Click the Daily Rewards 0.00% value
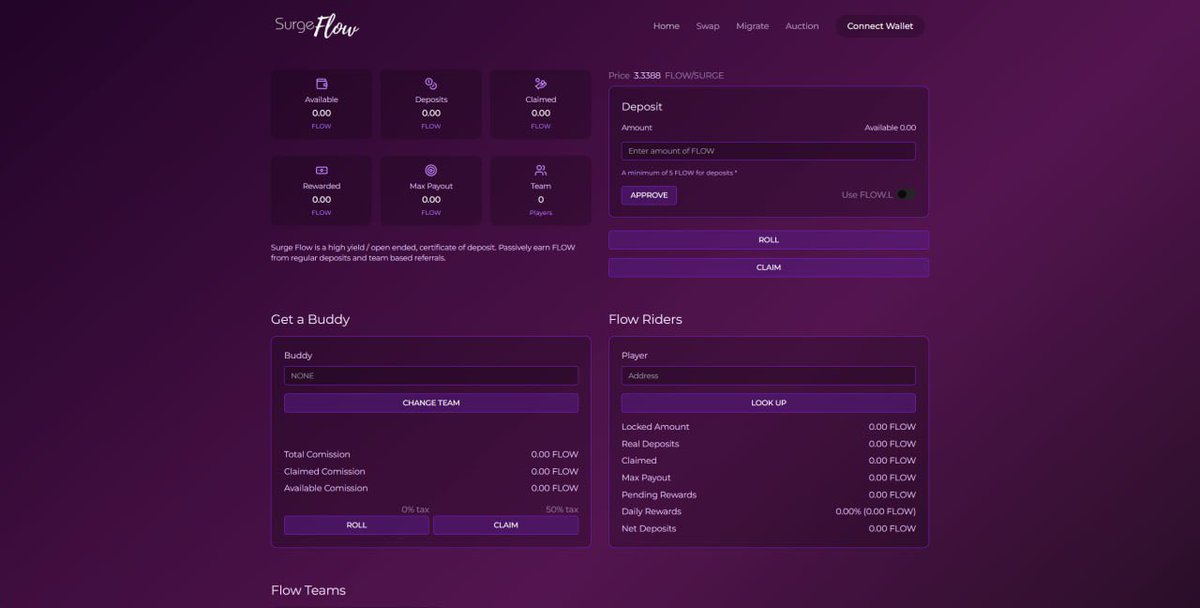The image size is (1200, 608). 875,512
